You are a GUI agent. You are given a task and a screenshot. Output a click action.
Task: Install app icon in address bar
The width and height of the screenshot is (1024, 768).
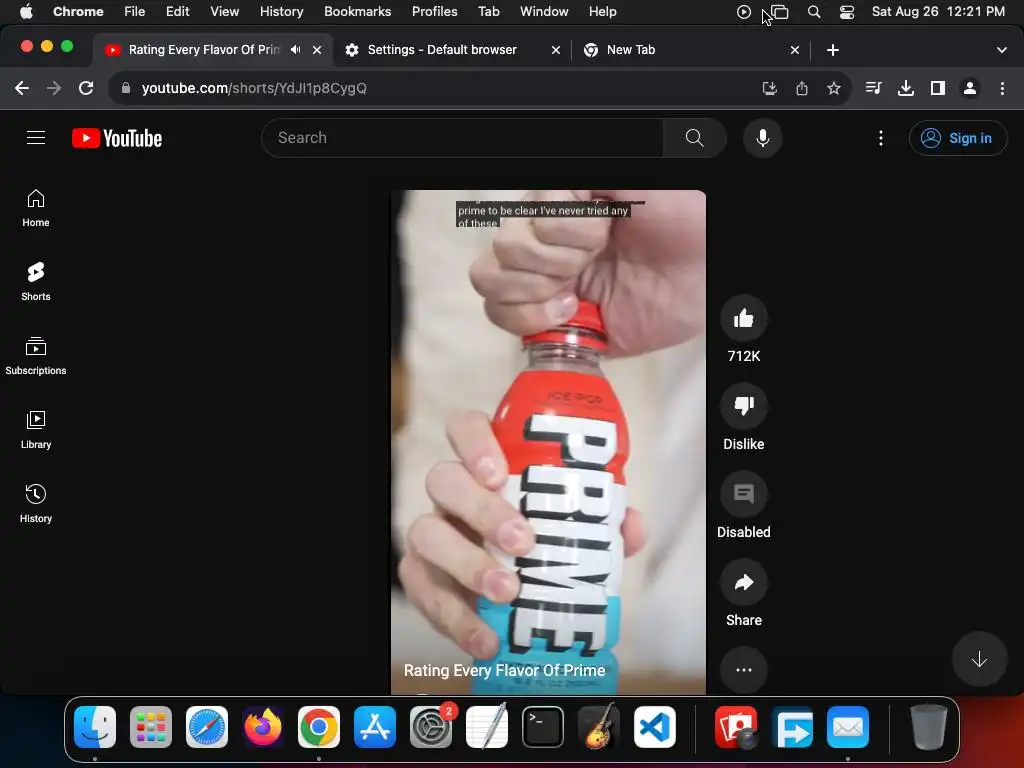[x=769, y=88]
